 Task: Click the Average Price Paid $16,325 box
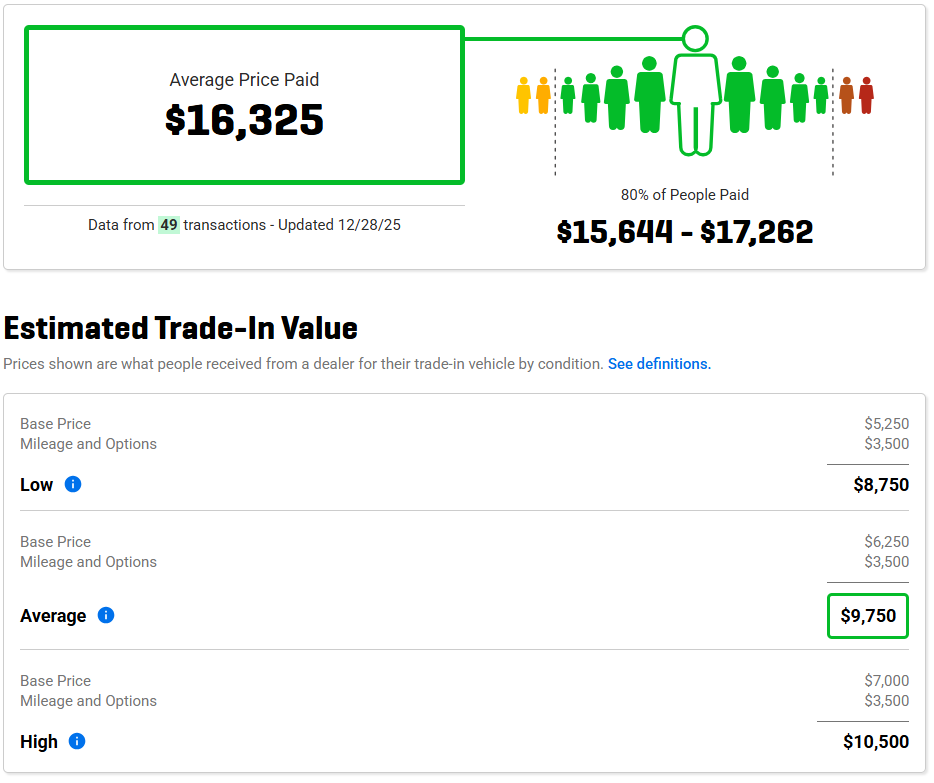244,105
